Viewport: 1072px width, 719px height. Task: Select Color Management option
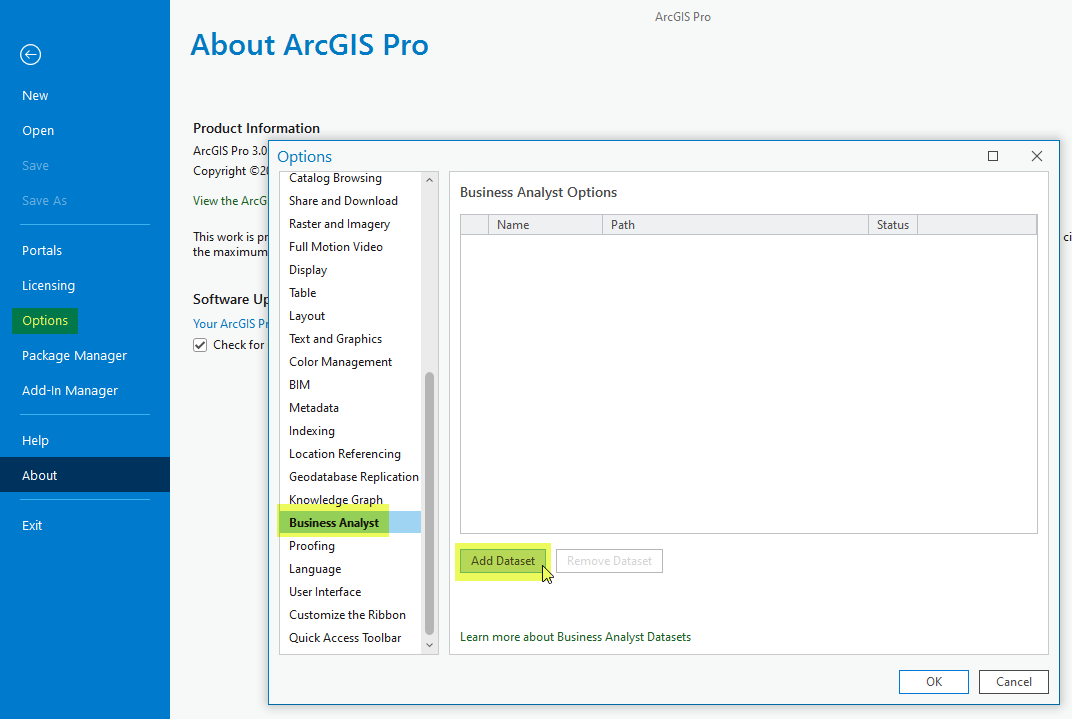[340, 362]
